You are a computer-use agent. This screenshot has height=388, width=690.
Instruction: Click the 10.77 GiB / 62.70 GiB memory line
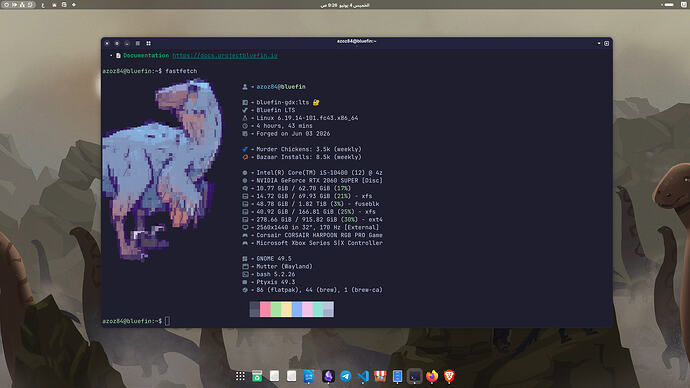tap(297, 188)
